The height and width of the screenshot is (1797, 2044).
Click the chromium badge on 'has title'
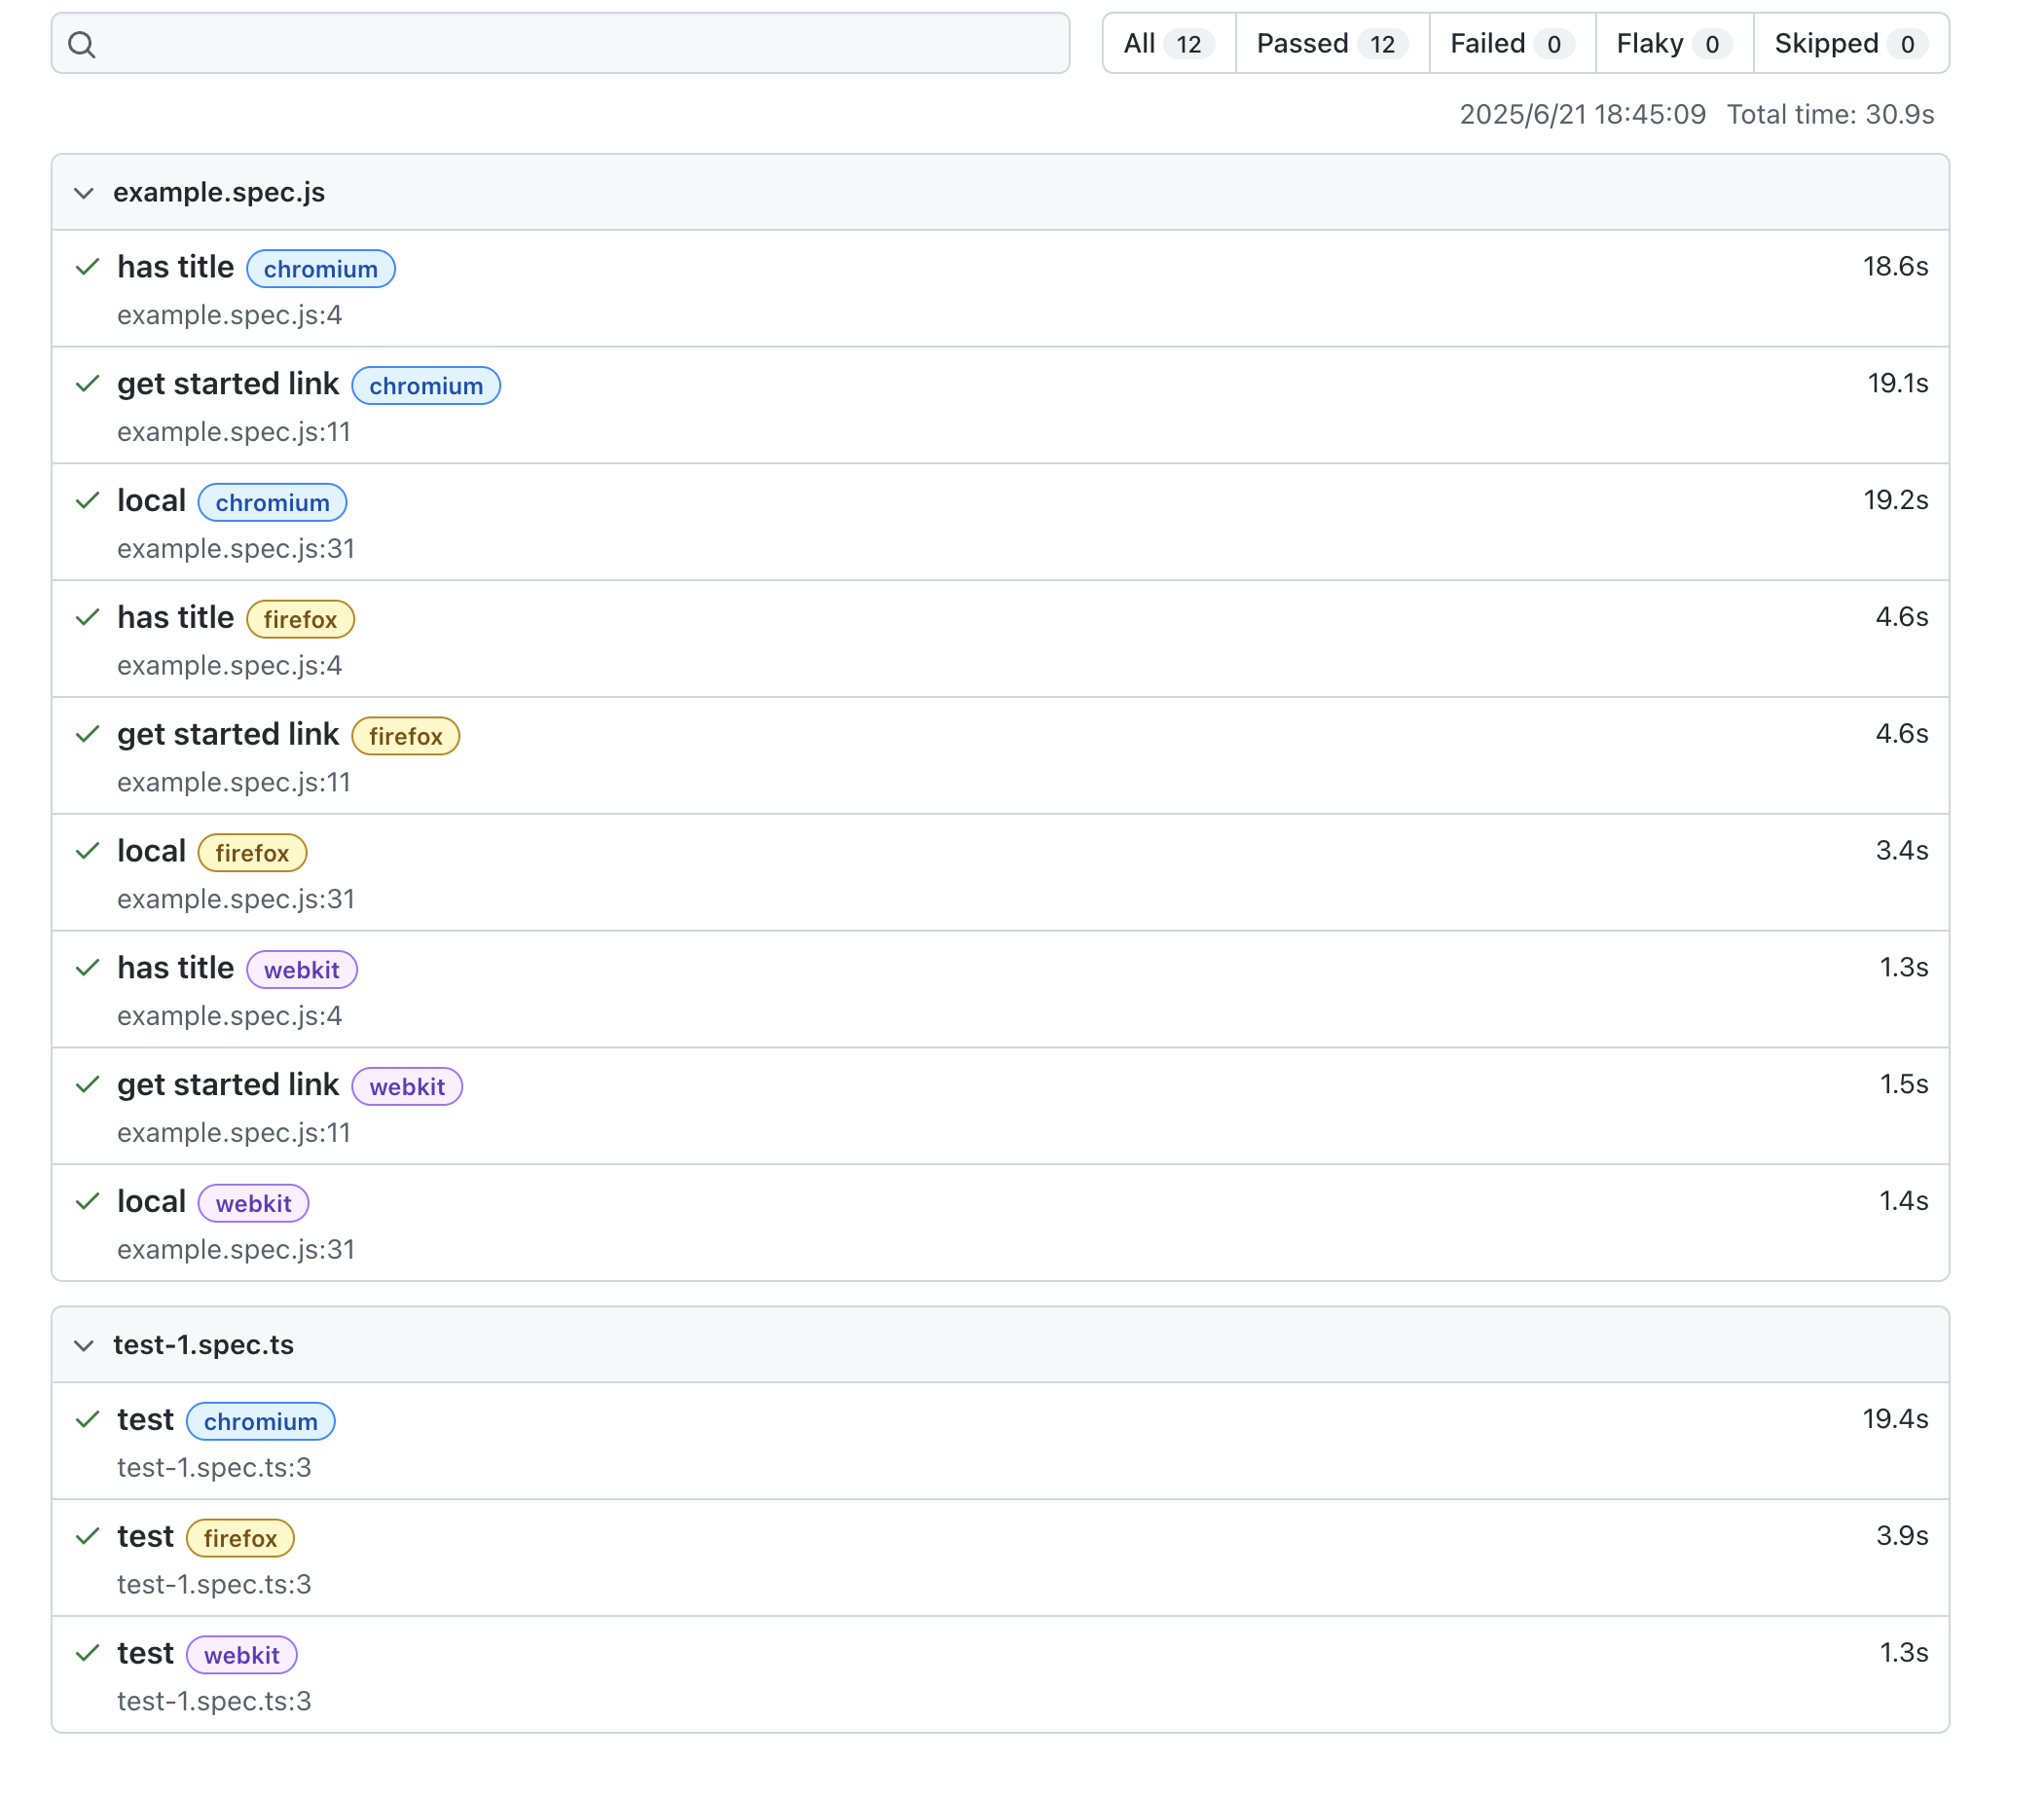pos(320,269)
